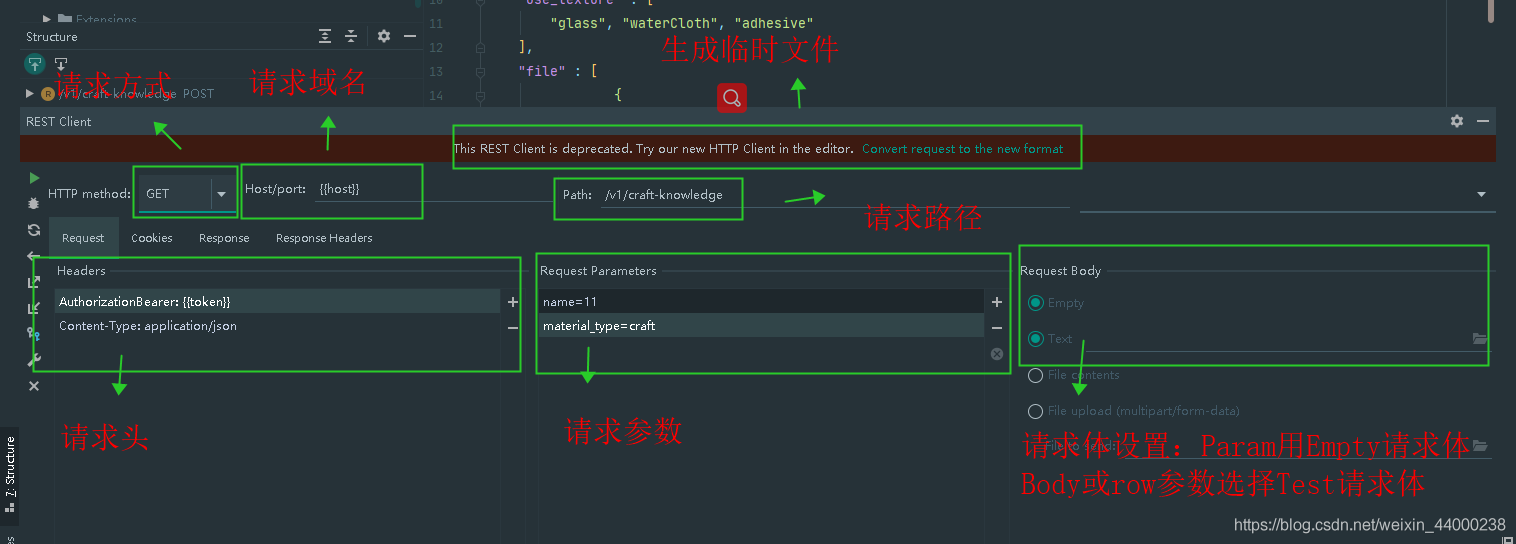Screen dimensions: 1516x544
Task: Expand the v1/craft-knowledge POST tree node
Action: click(30, 94)
